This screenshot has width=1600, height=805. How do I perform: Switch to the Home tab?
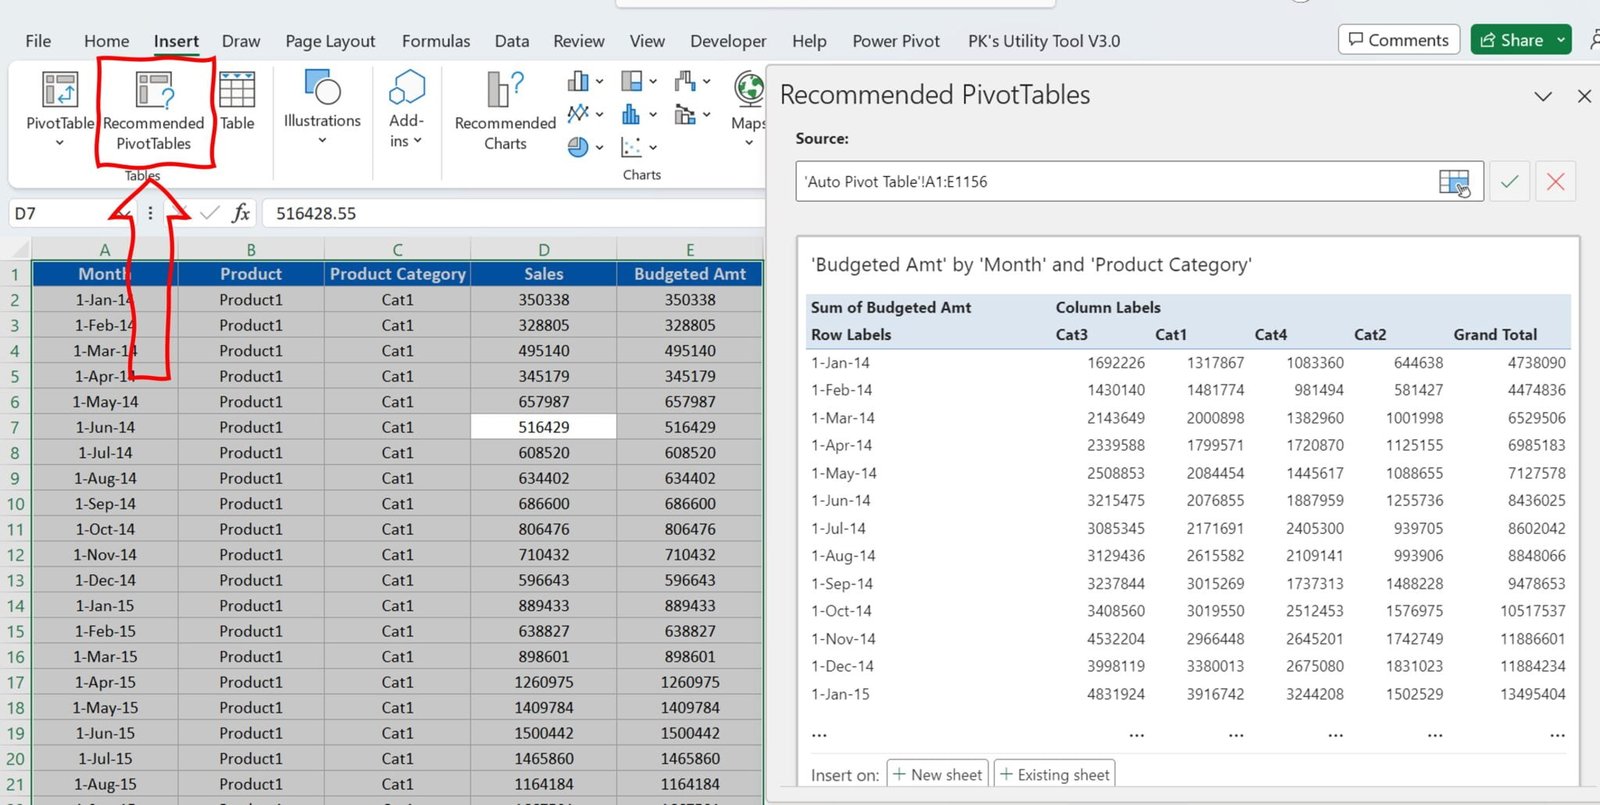[106, 41]
